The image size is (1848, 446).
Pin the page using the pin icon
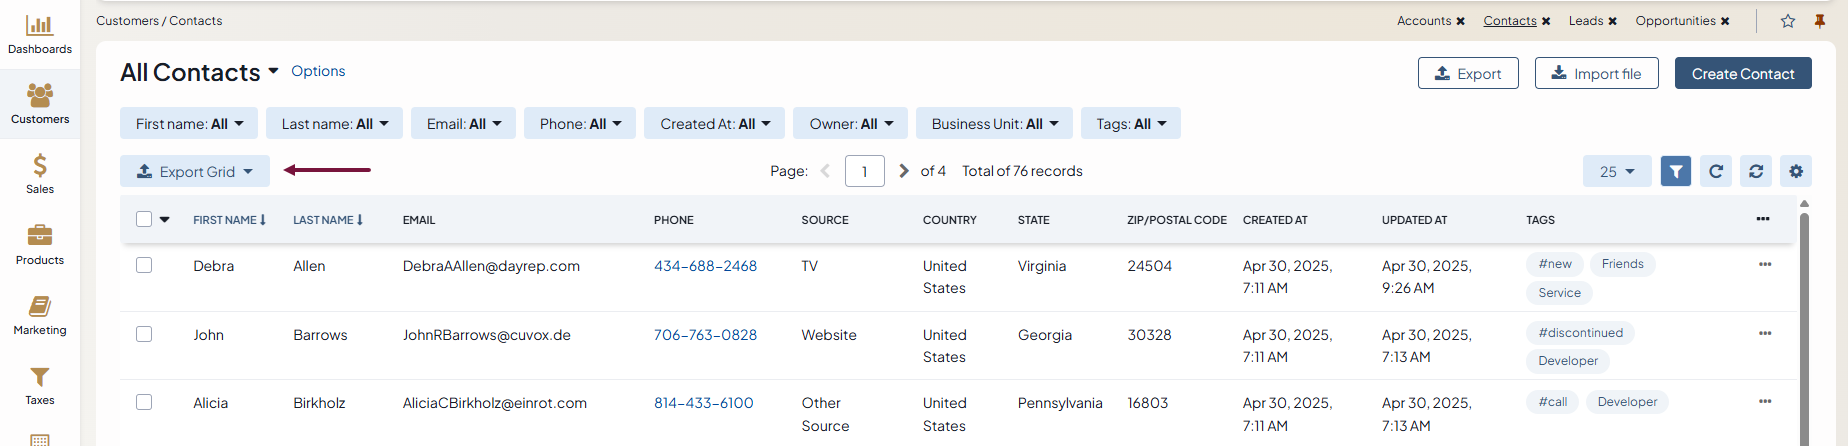(1820, 21)
